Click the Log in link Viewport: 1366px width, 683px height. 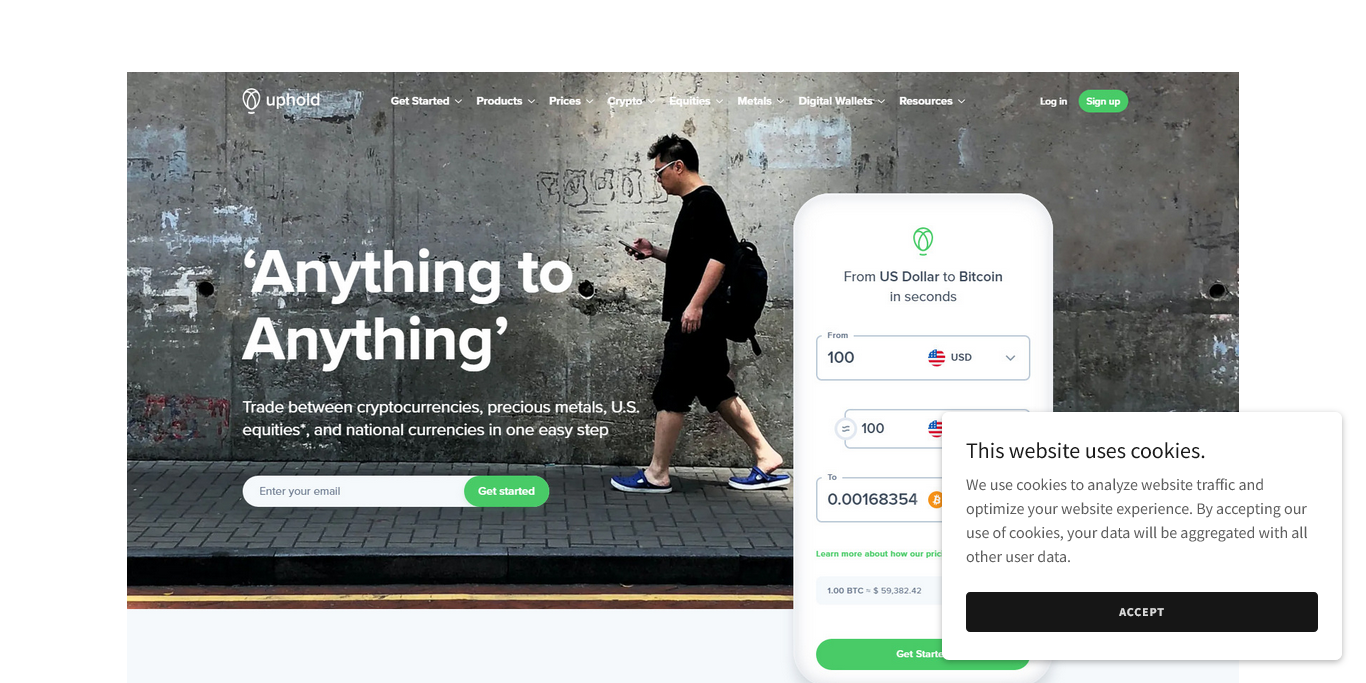click(x=1053, y=101)
